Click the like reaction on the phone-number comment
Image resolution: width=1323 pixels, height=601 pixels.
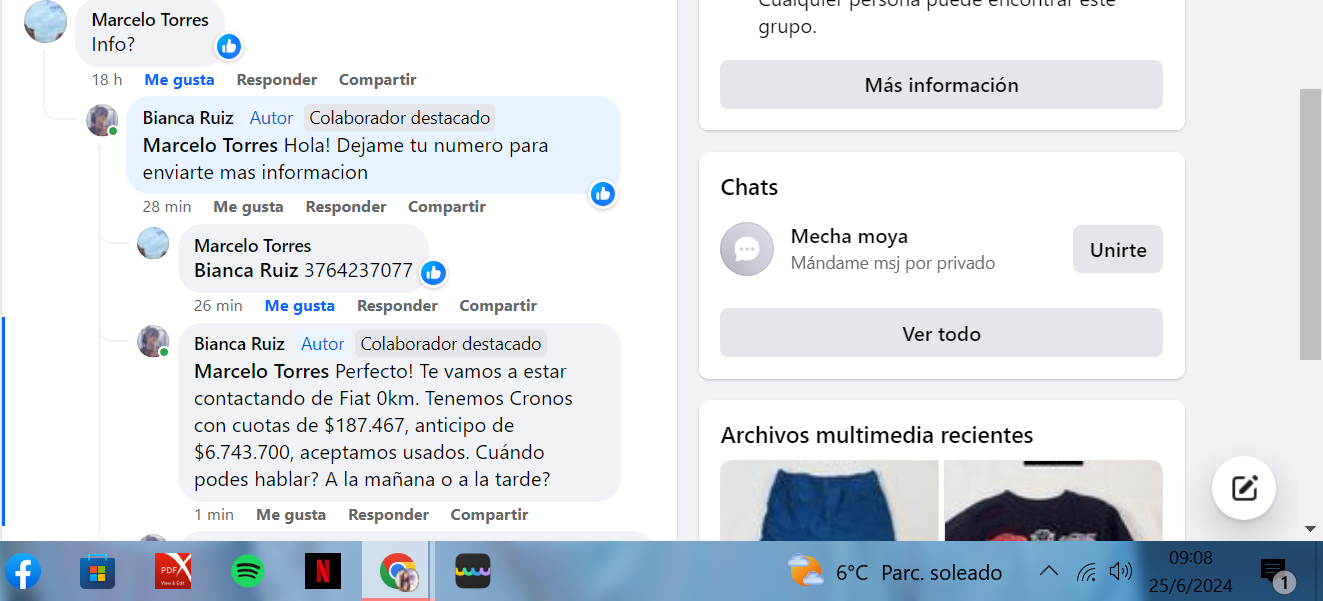[x=433, y=272]
